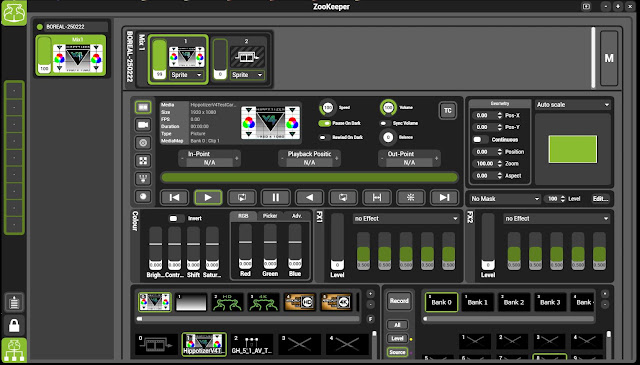Jump to next clip
The width and height of the screenshot is (640, 365).
[x=444, y=198]
